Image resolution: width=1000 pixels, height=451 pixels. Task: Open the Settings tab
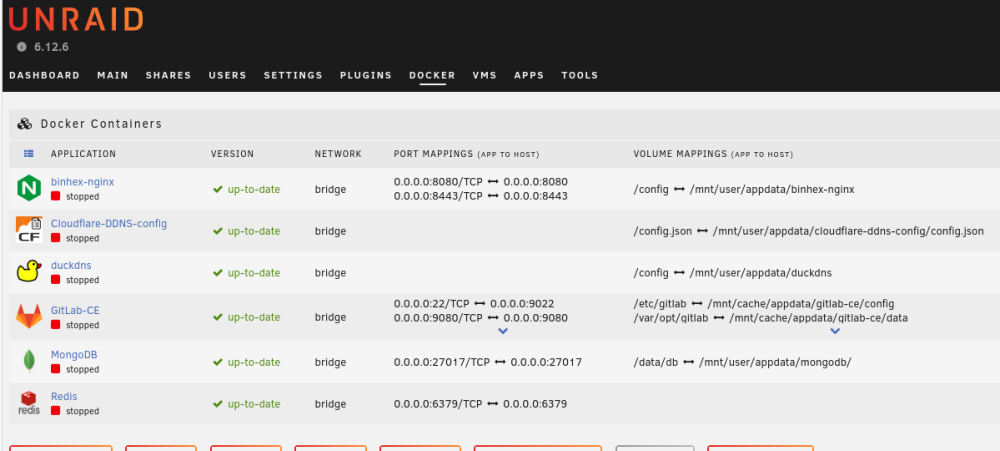point(293,75)
